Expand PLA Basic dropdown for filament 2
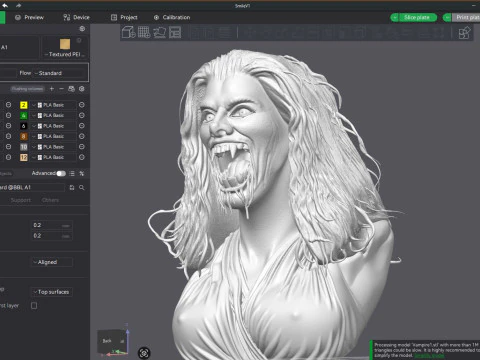 [x=53, y=105]
